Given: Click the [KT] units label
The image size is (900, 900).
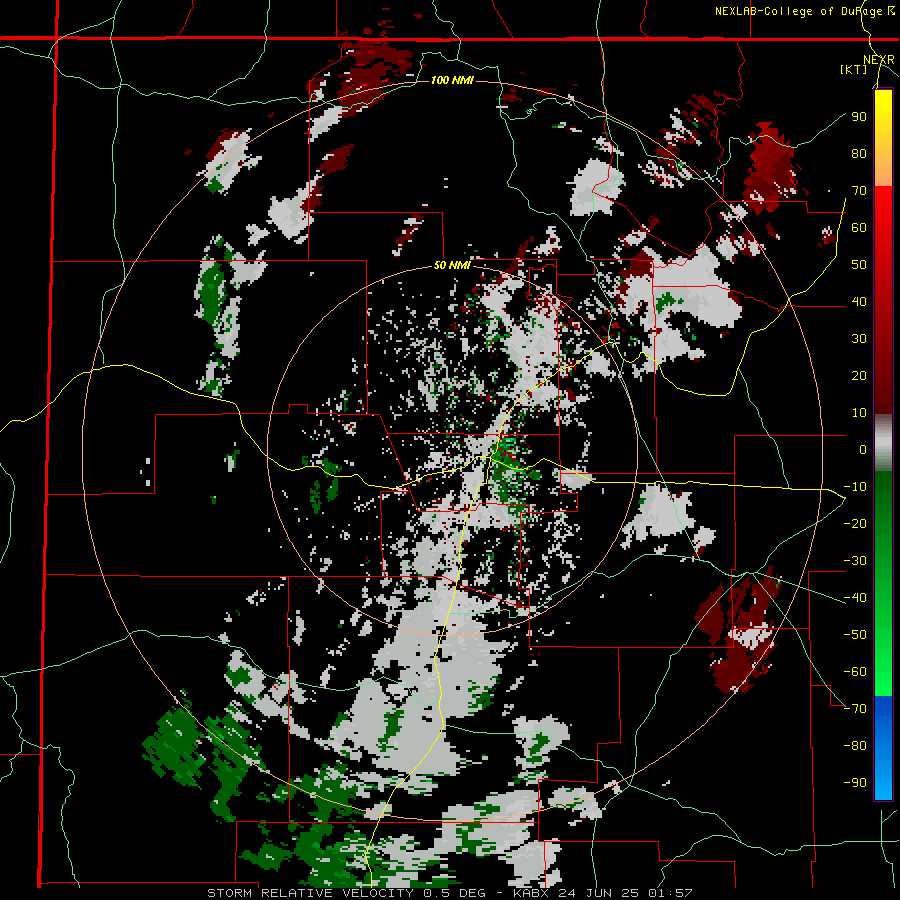Looking at the screenshot, I should [x=854, y=69].
